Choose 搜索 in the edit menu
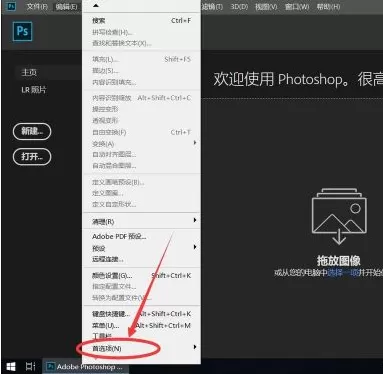This screenshot has height=374, width=383. 141,21
